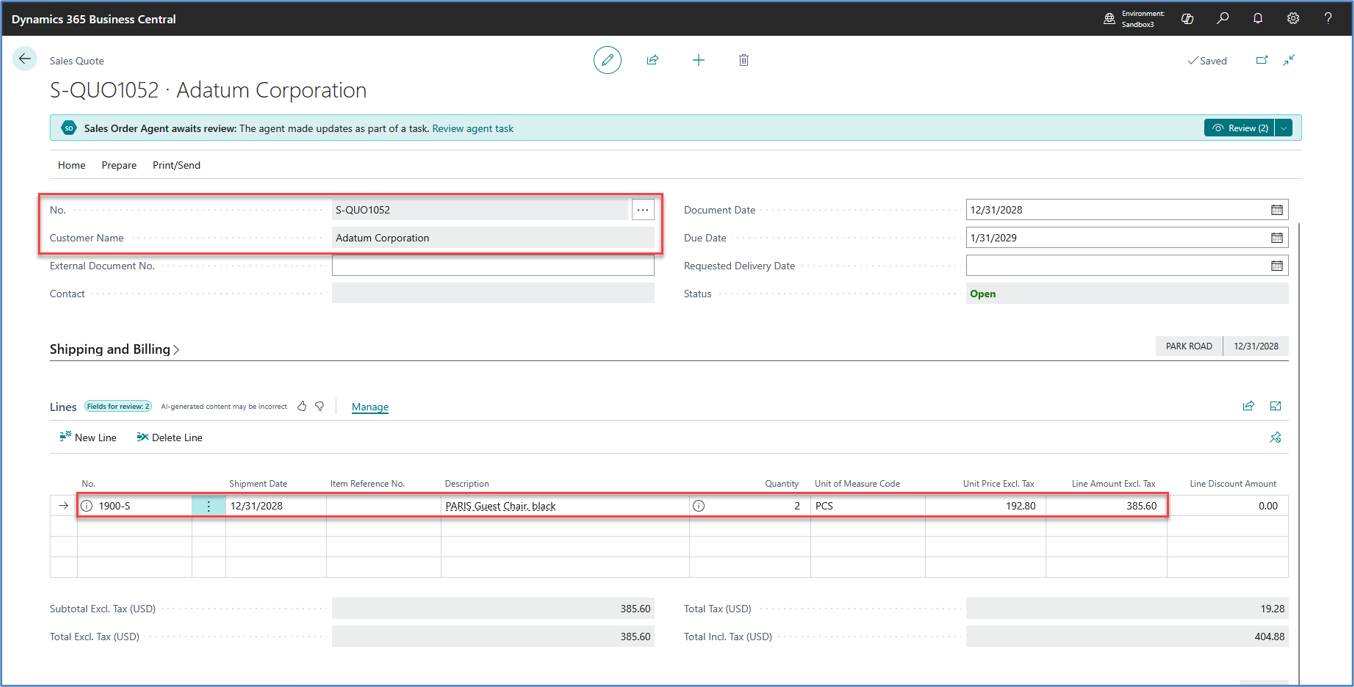The image size is (1354, 687).
Task: Select the PCS unit of measure cell
Action: pyautogui.click(x=868, y=506)
